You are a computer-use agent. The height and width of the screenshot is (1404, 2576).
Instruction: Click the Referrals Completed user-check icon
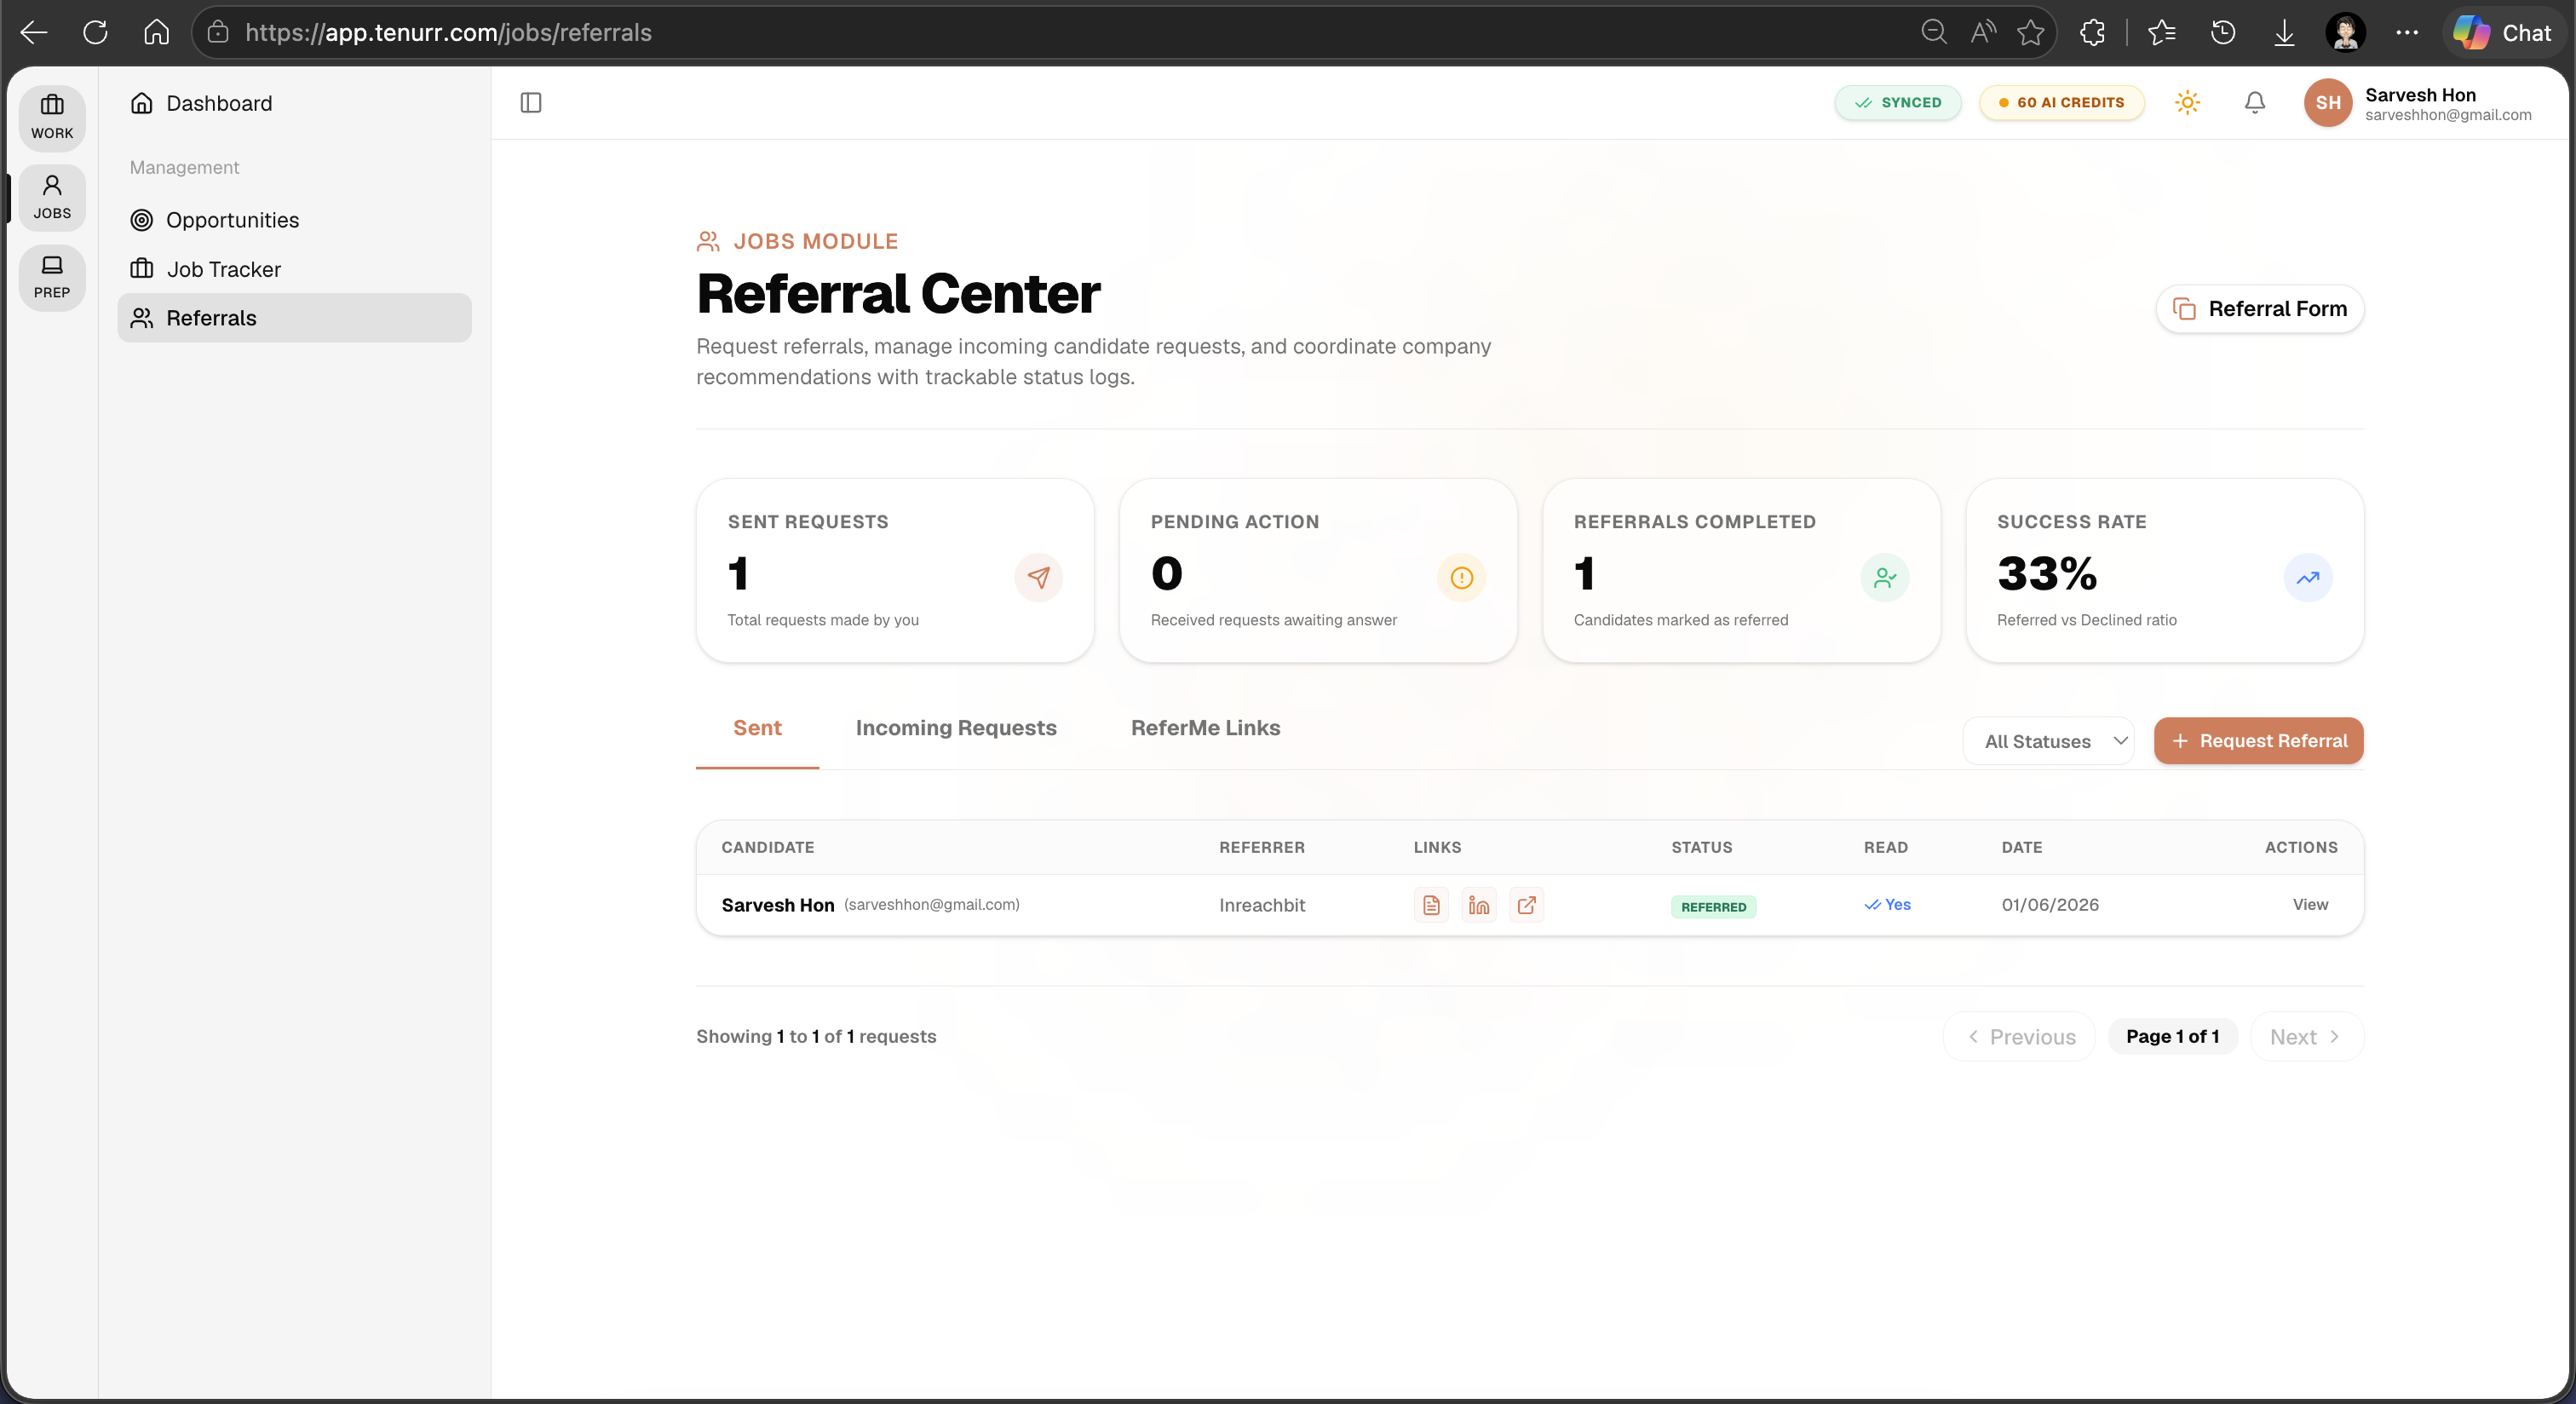(1884, 578)
